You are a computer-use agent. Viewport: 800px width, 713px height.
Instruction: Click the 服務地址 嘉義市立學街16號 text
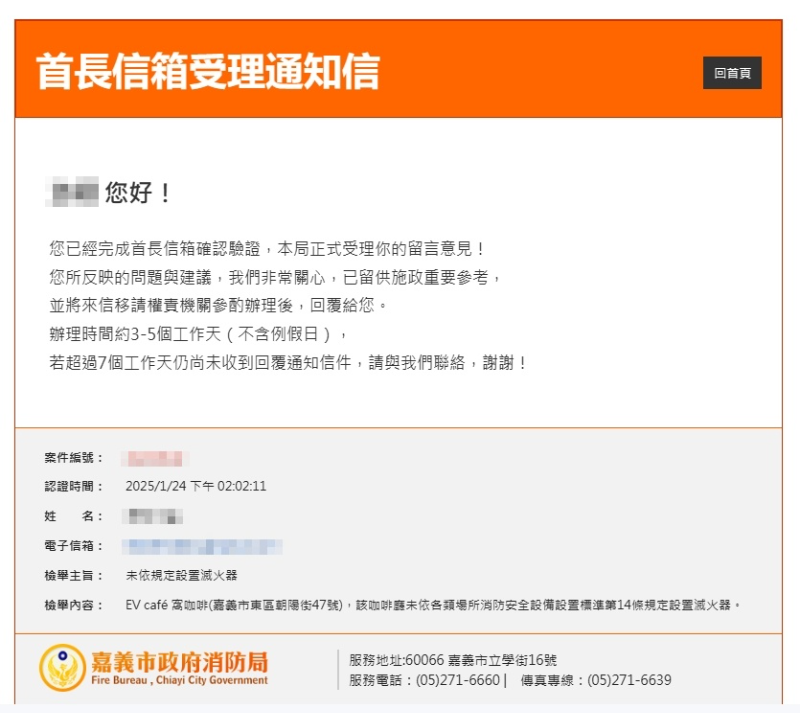point(453,660)
